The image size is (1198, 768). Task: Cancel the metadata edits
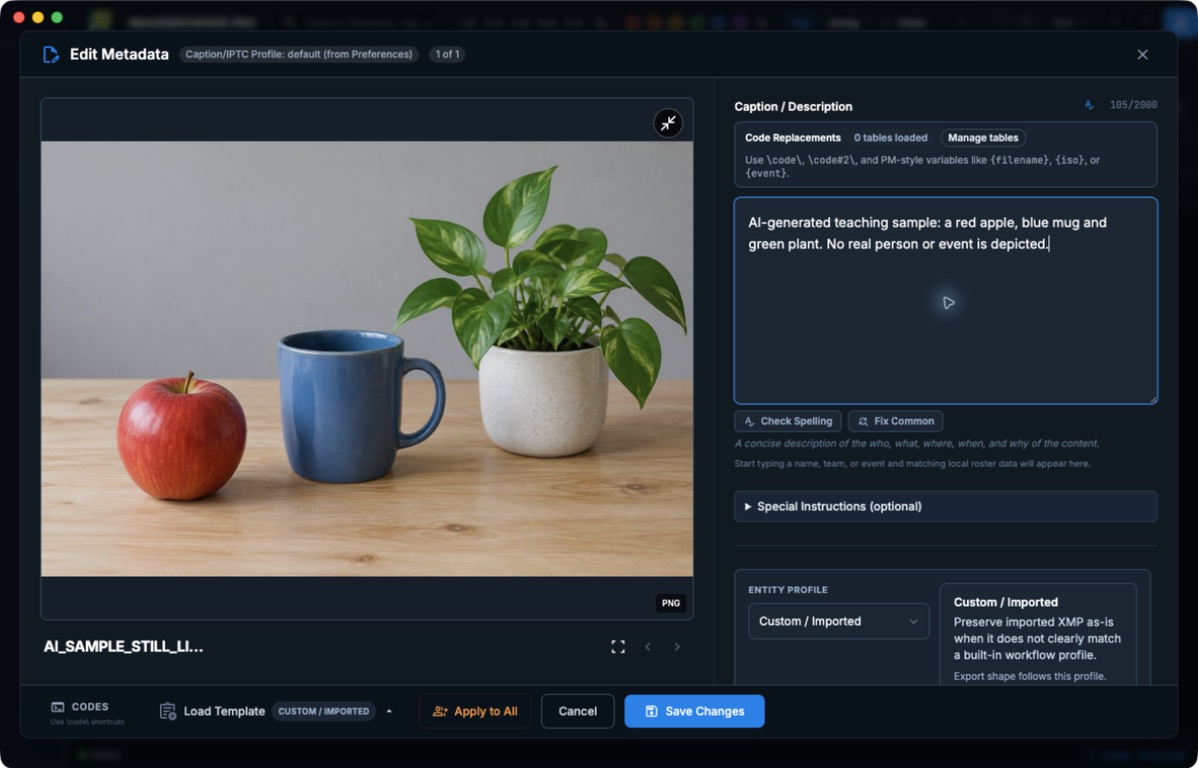pyautogui.click(x=578, y=711)
